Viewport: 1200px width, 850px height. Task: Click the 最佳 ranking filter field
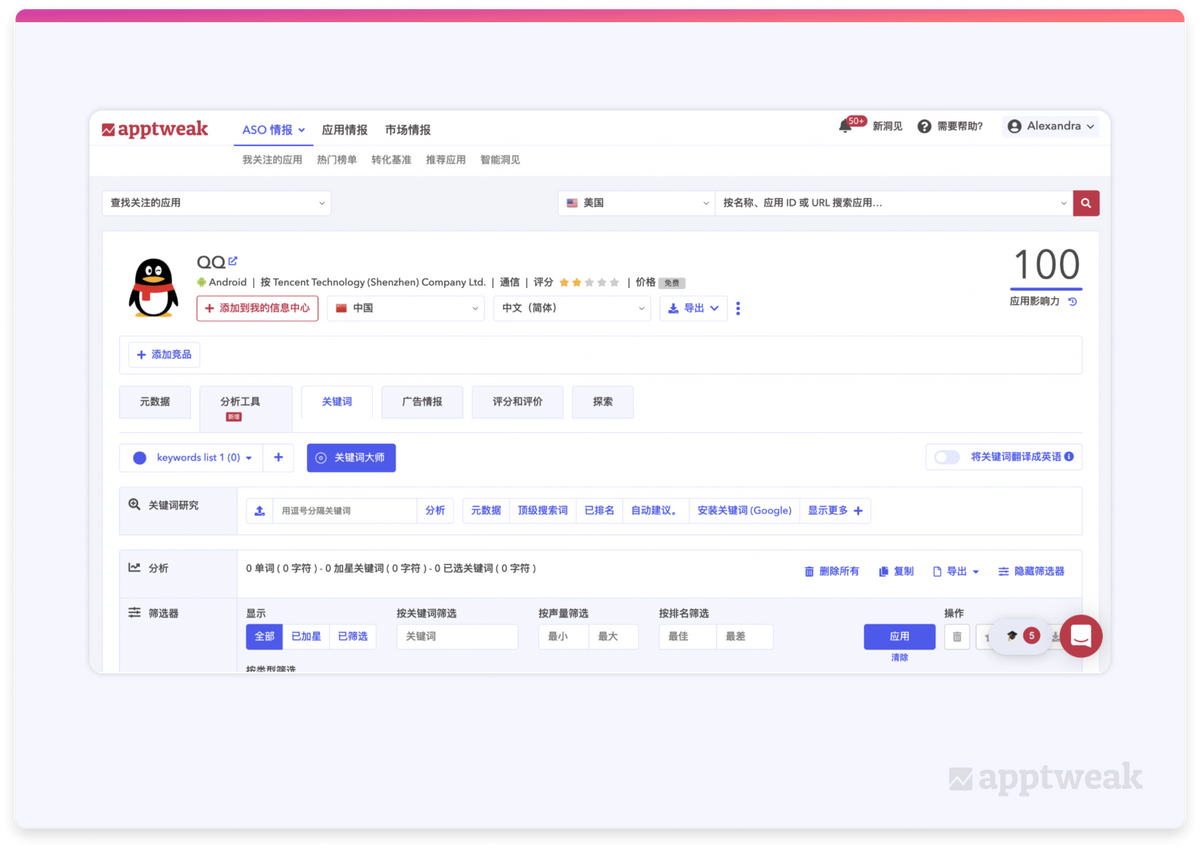click(688, 636)
